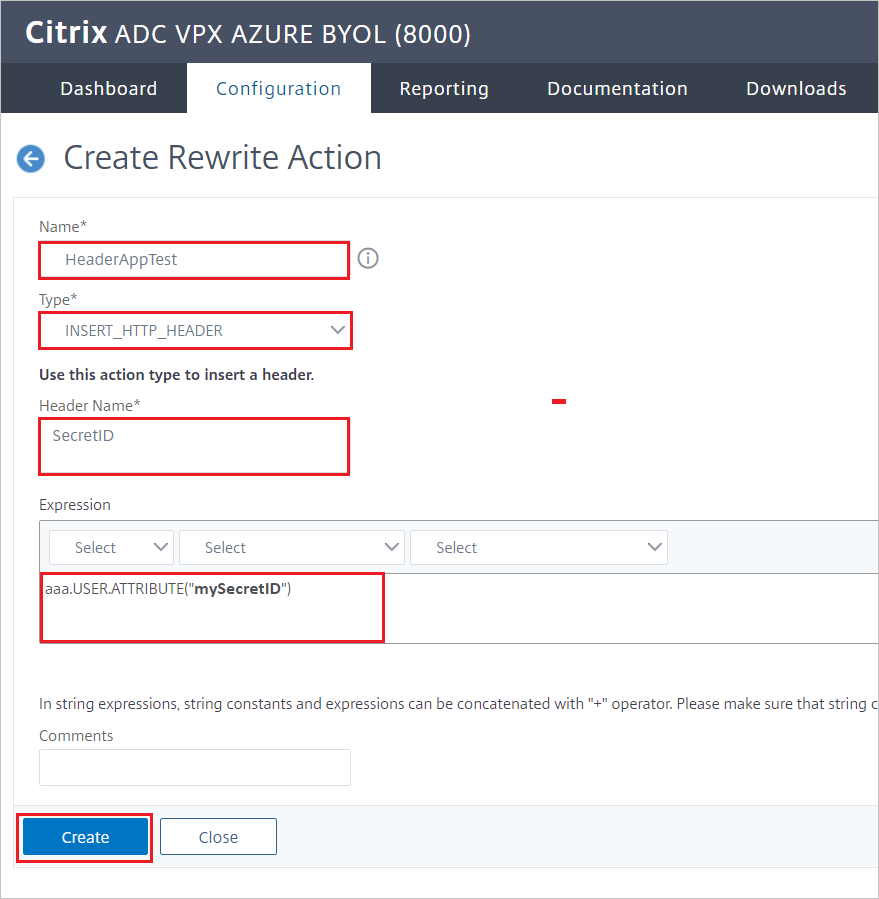Click the Create Rewrite Action page title
This screenshot has width=879, height=899.
(x=222, y=158)
